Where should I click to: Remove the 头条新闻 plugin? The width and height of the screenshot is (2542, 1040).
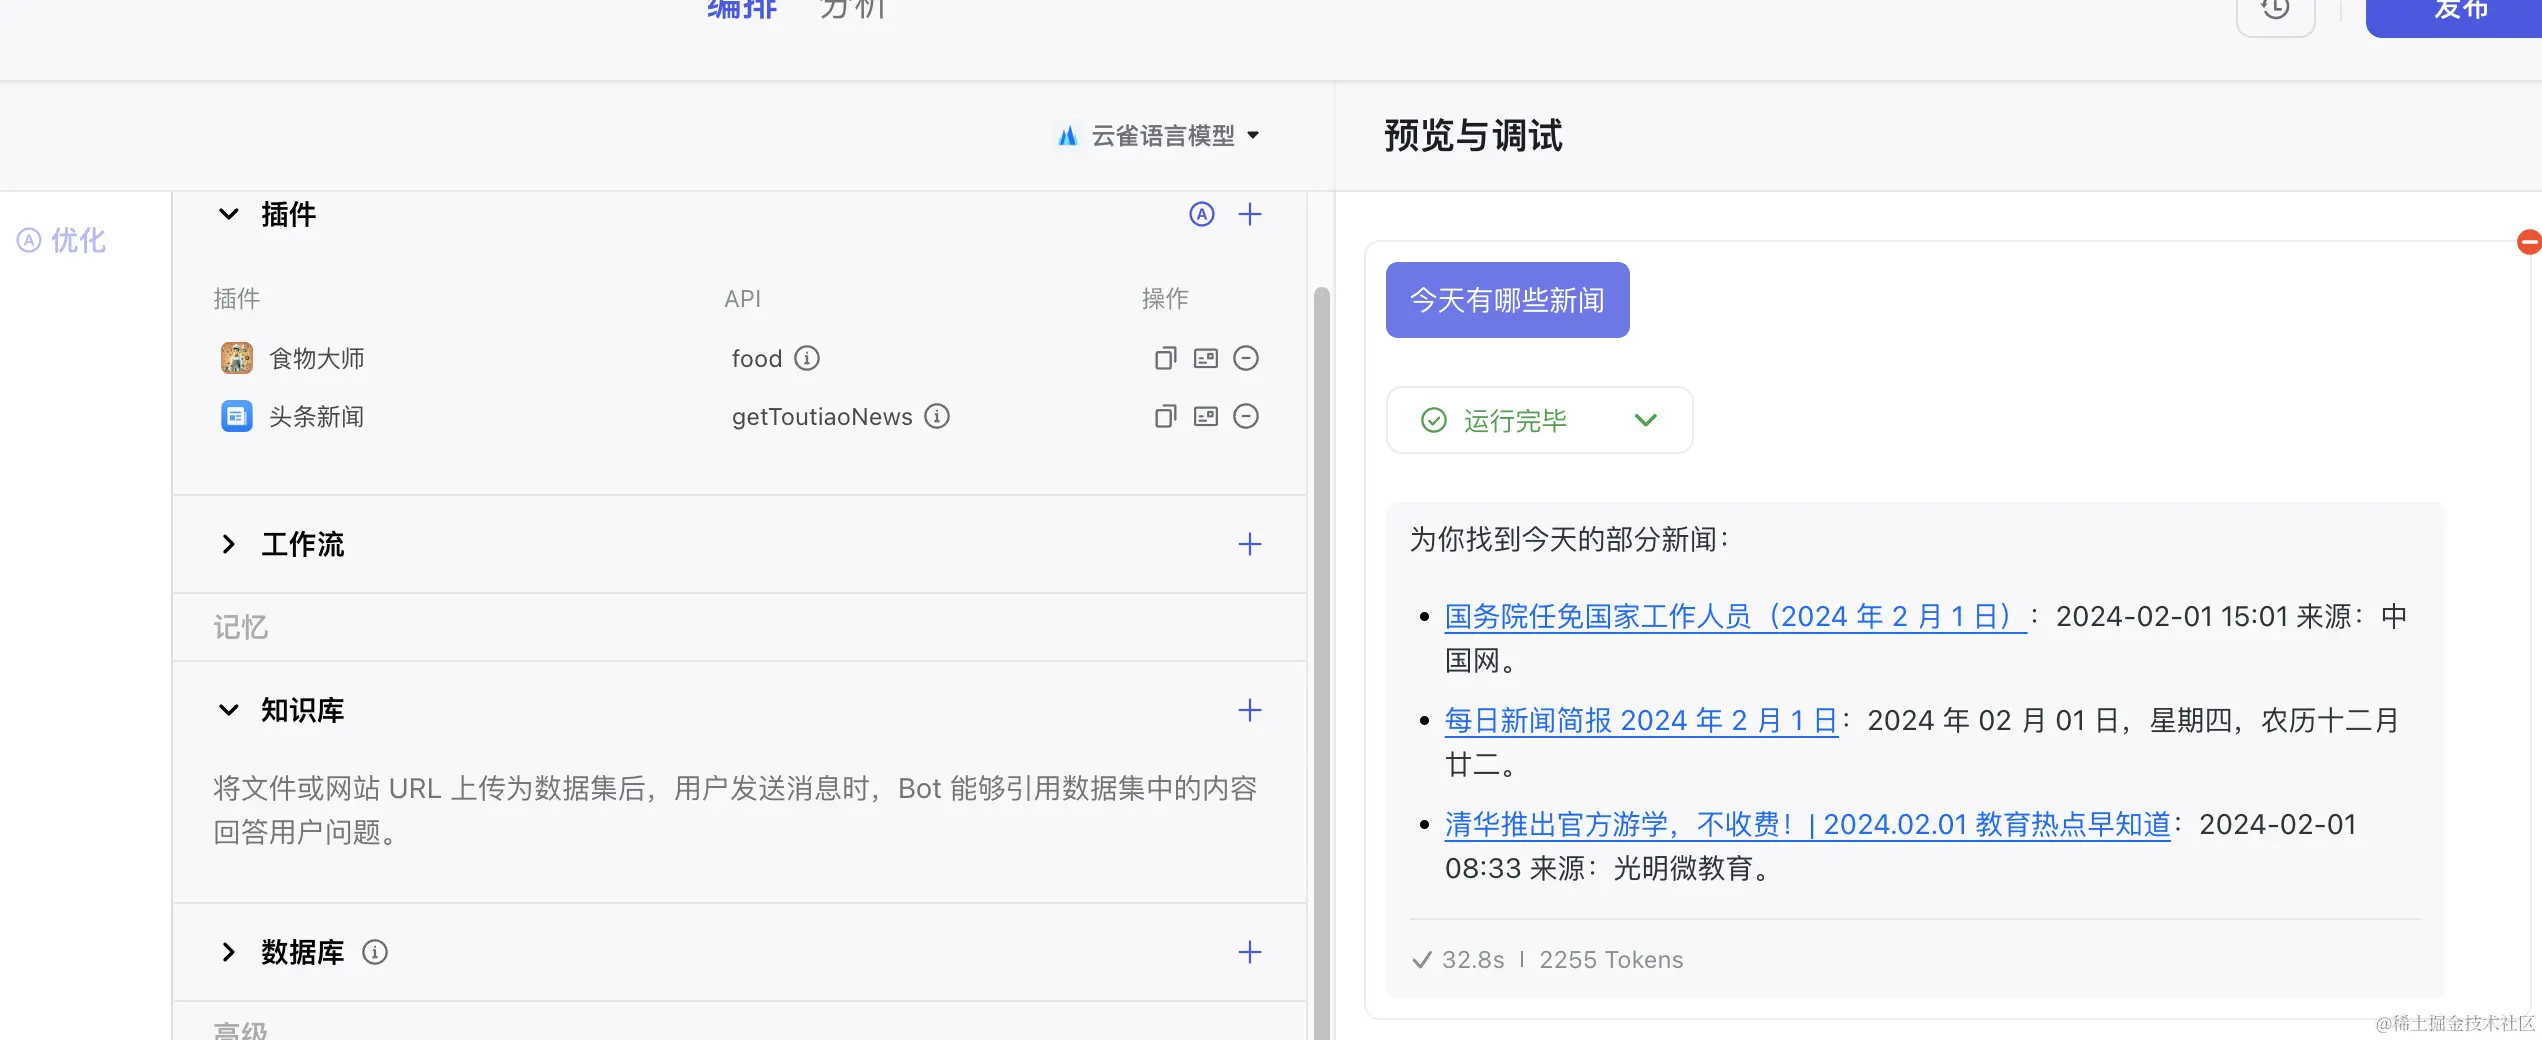[1245, 416]
